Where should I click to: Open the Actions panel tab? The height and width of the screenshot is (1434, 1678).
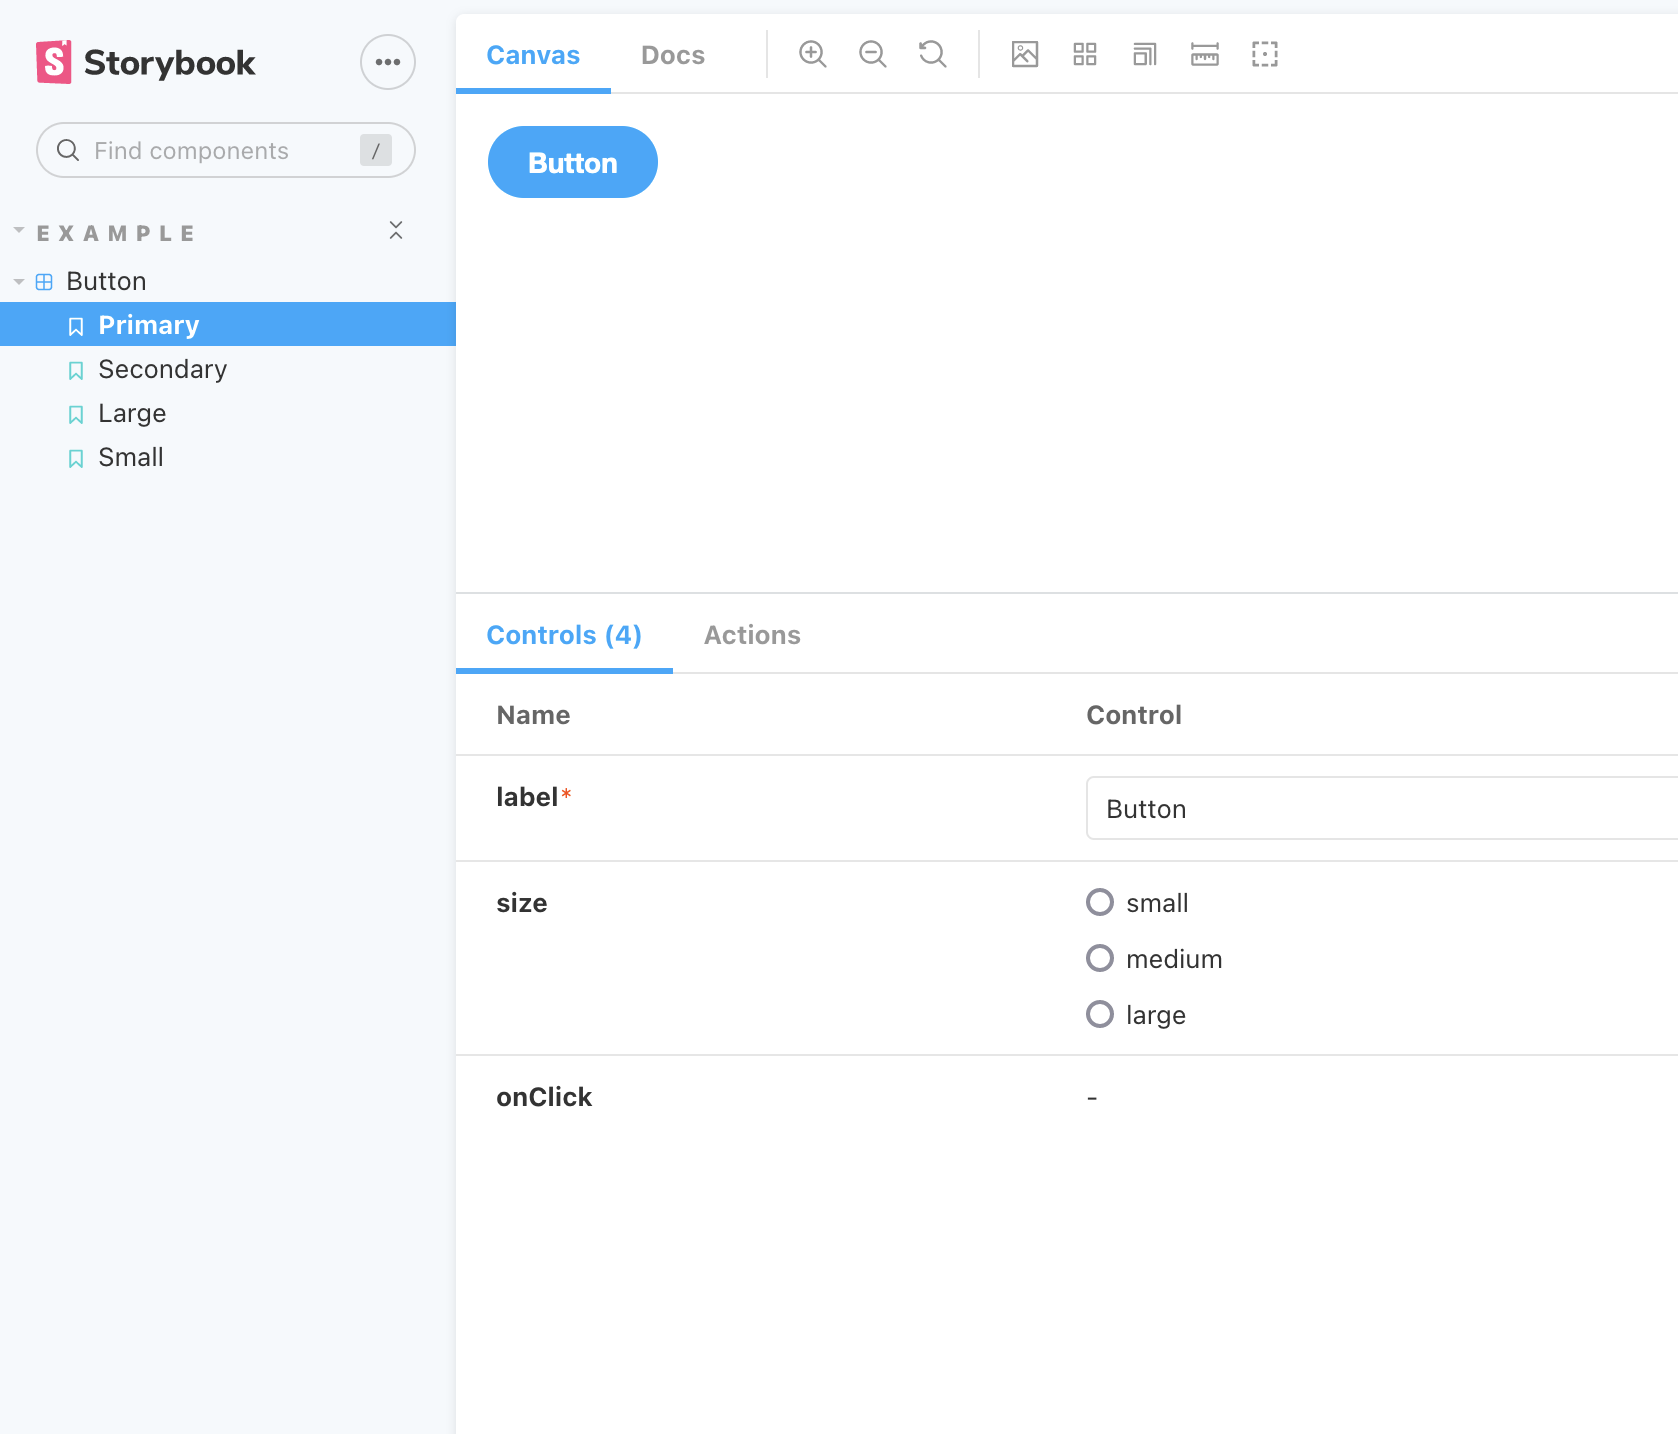751,635
